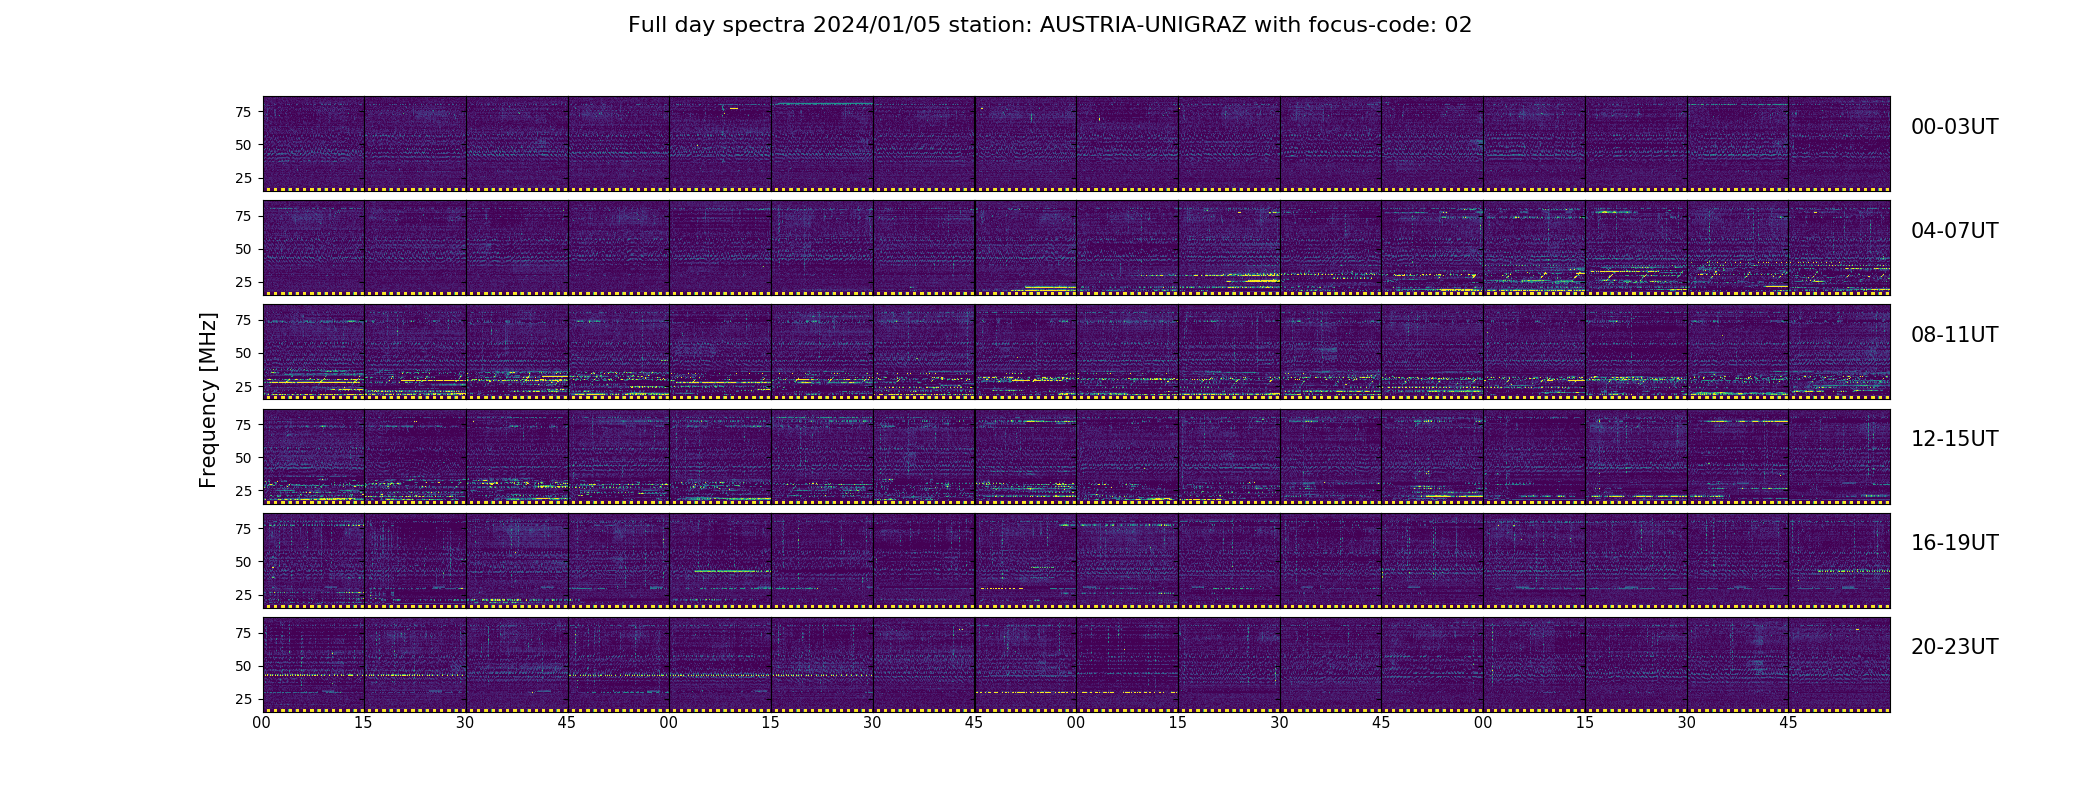
Task: Click the 16-19UT spectrogram panel
Action: pyautogui.click(x=1076, y=560)
